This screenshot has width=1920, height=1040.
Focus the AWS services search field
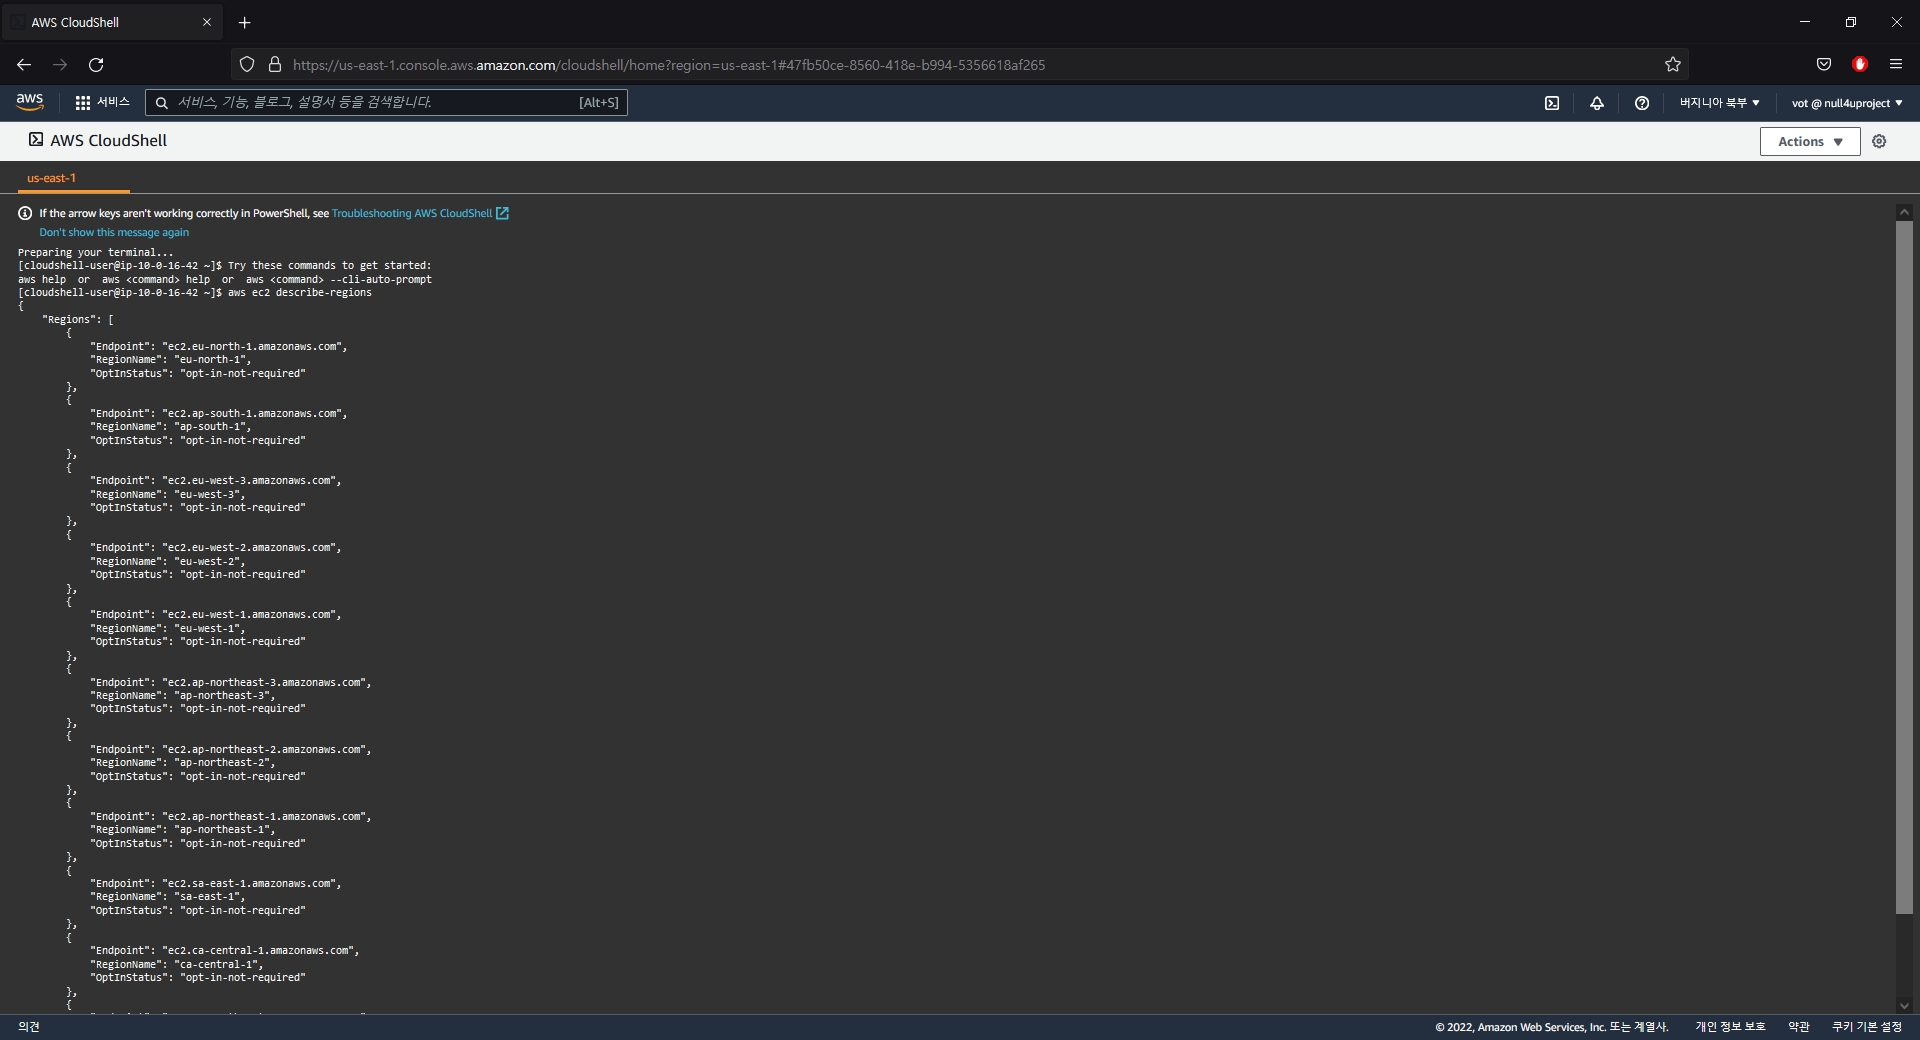pyautogui.click(x=386, y=102)
